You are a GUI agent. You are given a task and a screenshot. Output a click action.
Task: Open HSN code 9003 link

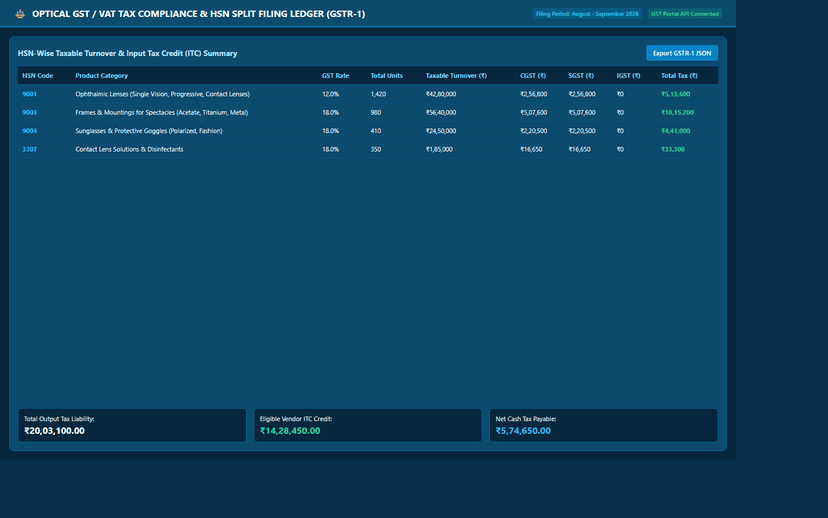click(30, 112)
